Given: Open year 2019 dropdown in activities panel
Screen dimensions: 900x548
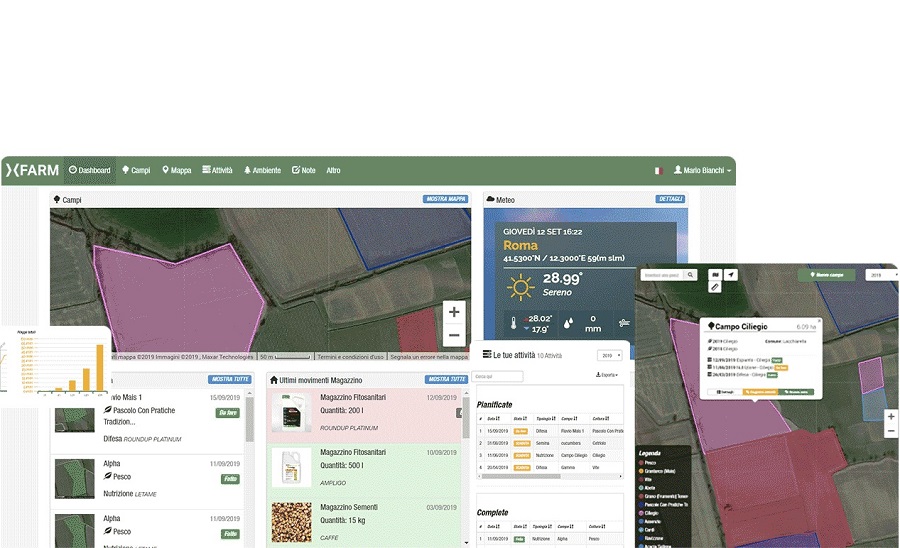Looking at the screenshot, I should point(609,355).
